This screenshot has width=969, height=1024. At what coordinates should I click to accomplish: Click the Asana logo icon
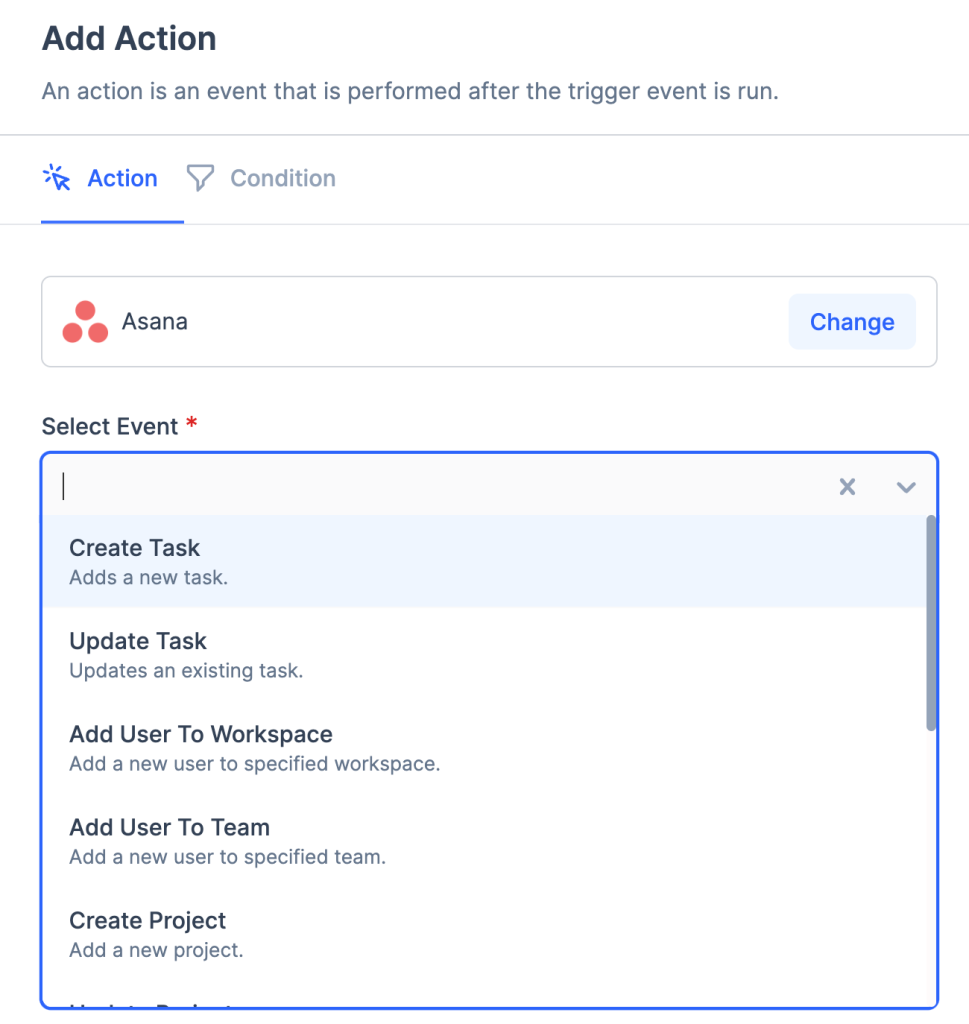(x=85, y=322)
